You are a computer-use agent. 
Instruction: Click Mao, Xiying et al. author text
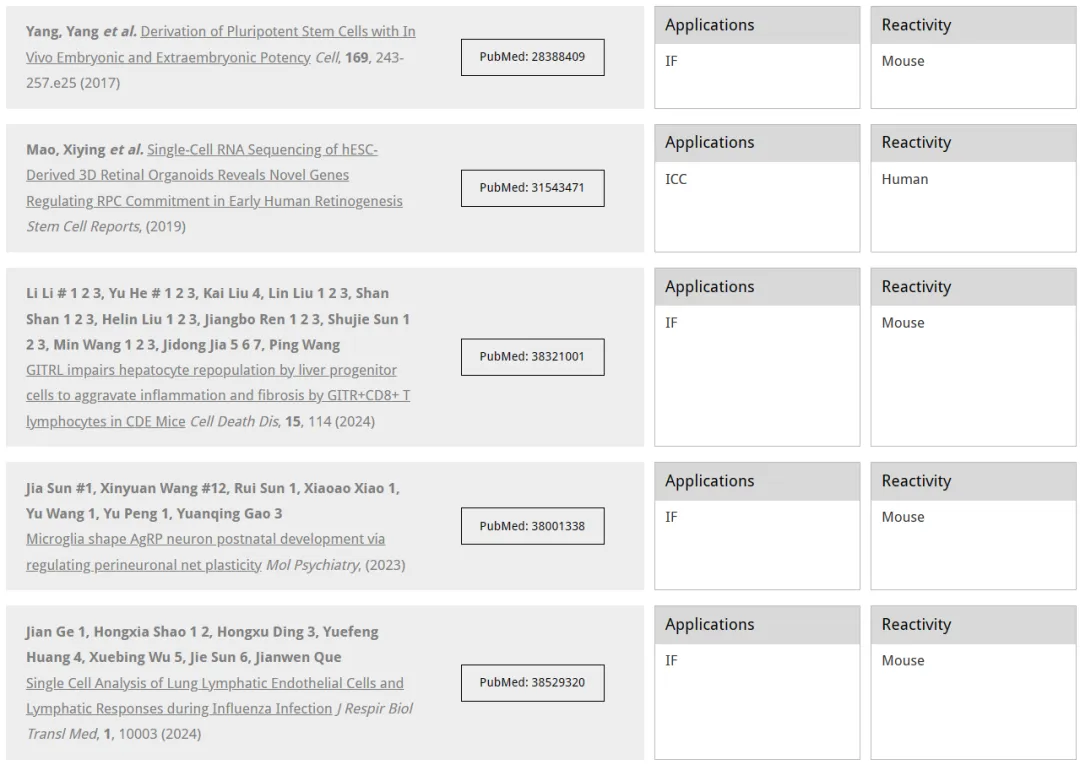[x=85, y=150]
